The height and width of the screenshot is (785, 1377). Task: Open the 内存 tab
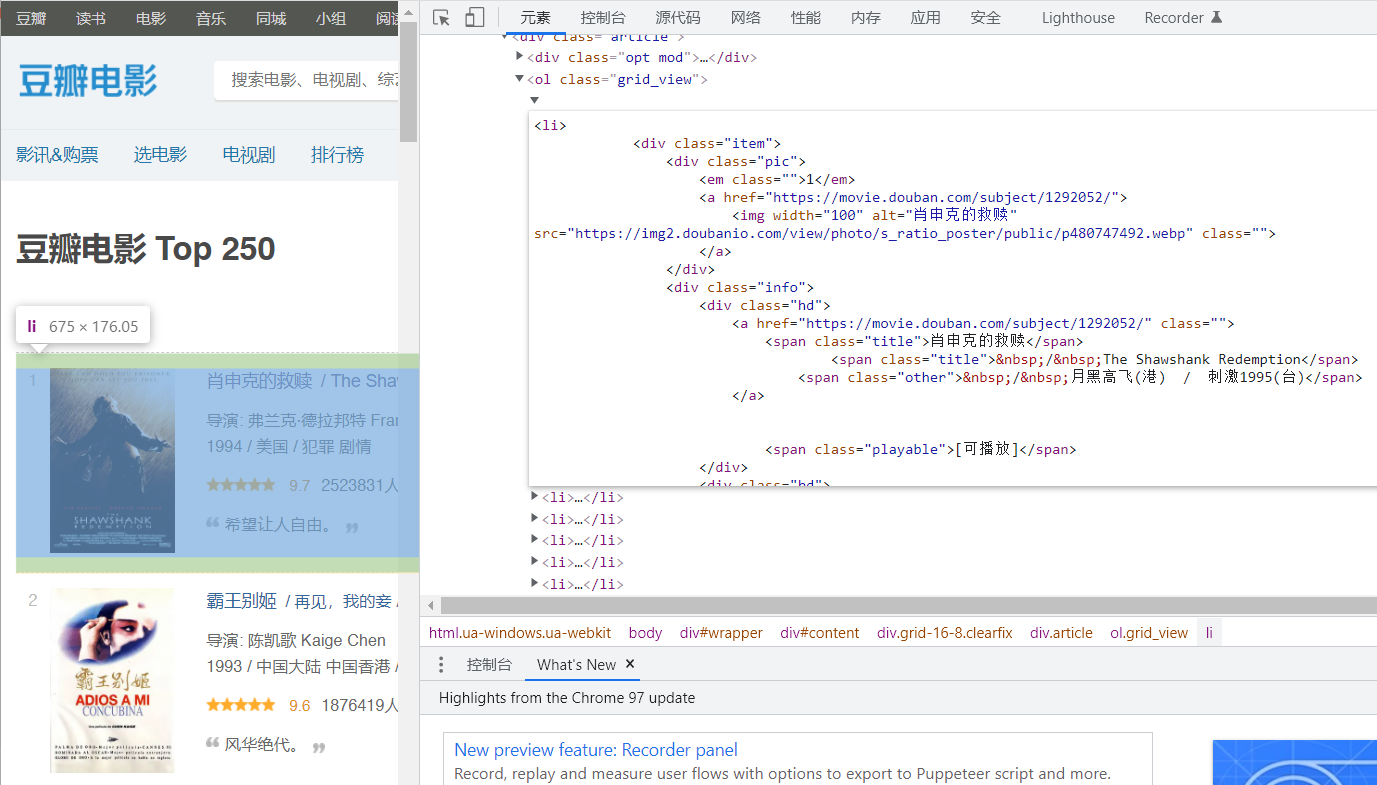[865, 17]
